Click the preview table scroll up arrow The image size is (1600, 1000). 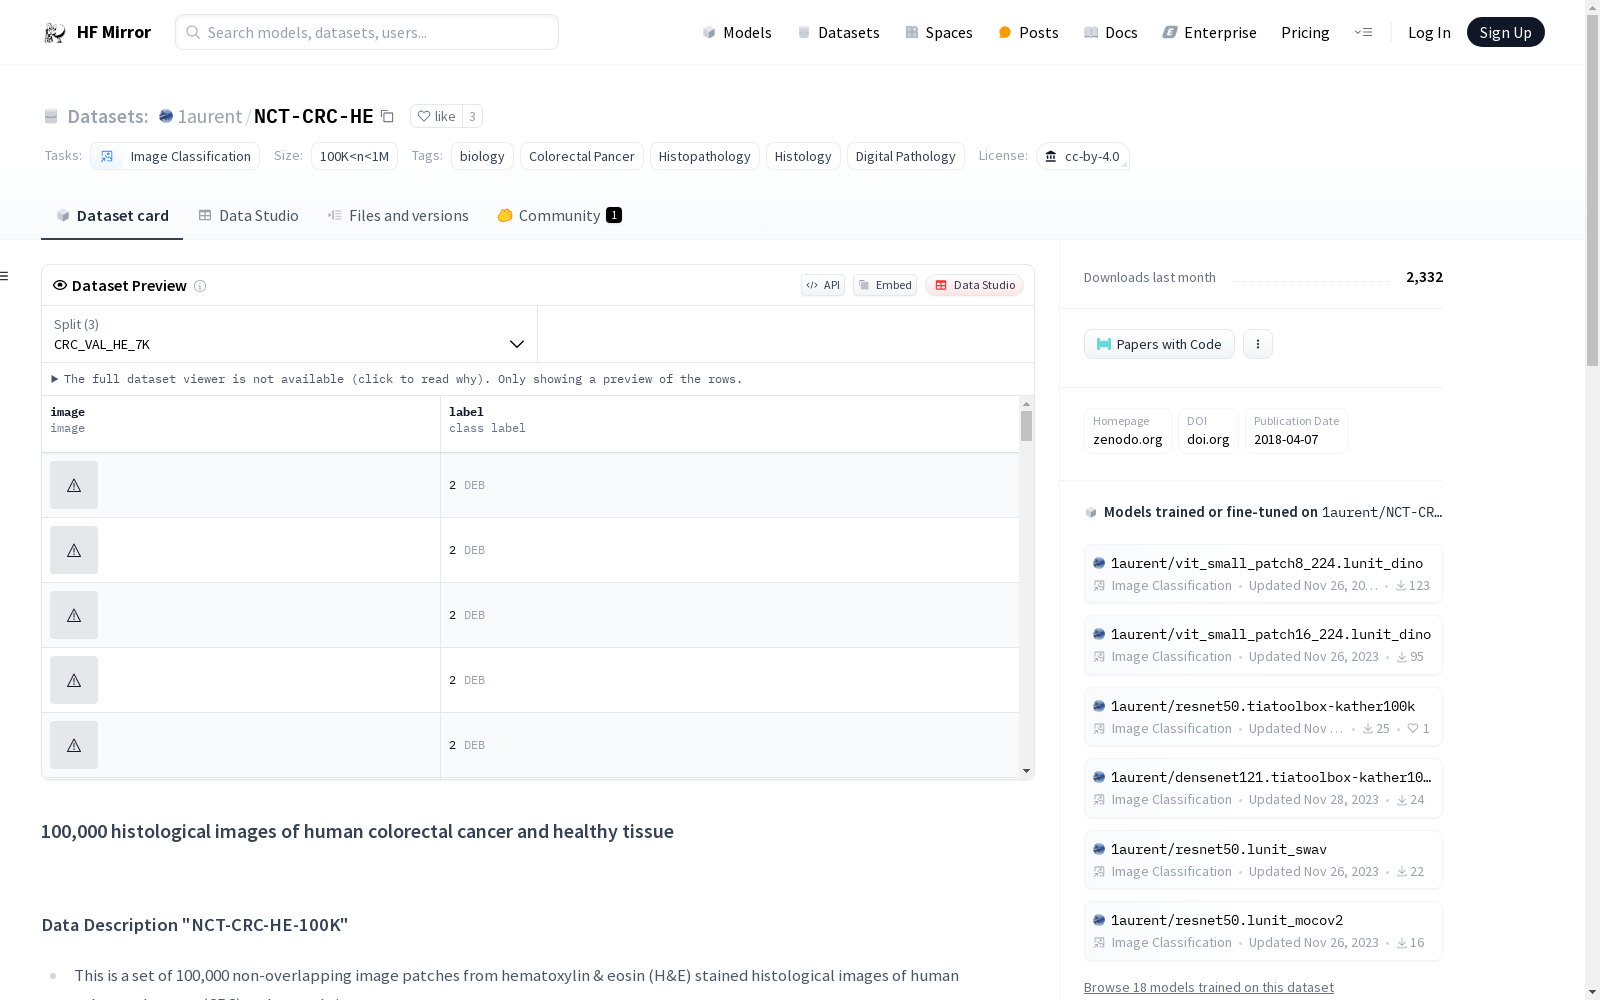click(1026, 404)
